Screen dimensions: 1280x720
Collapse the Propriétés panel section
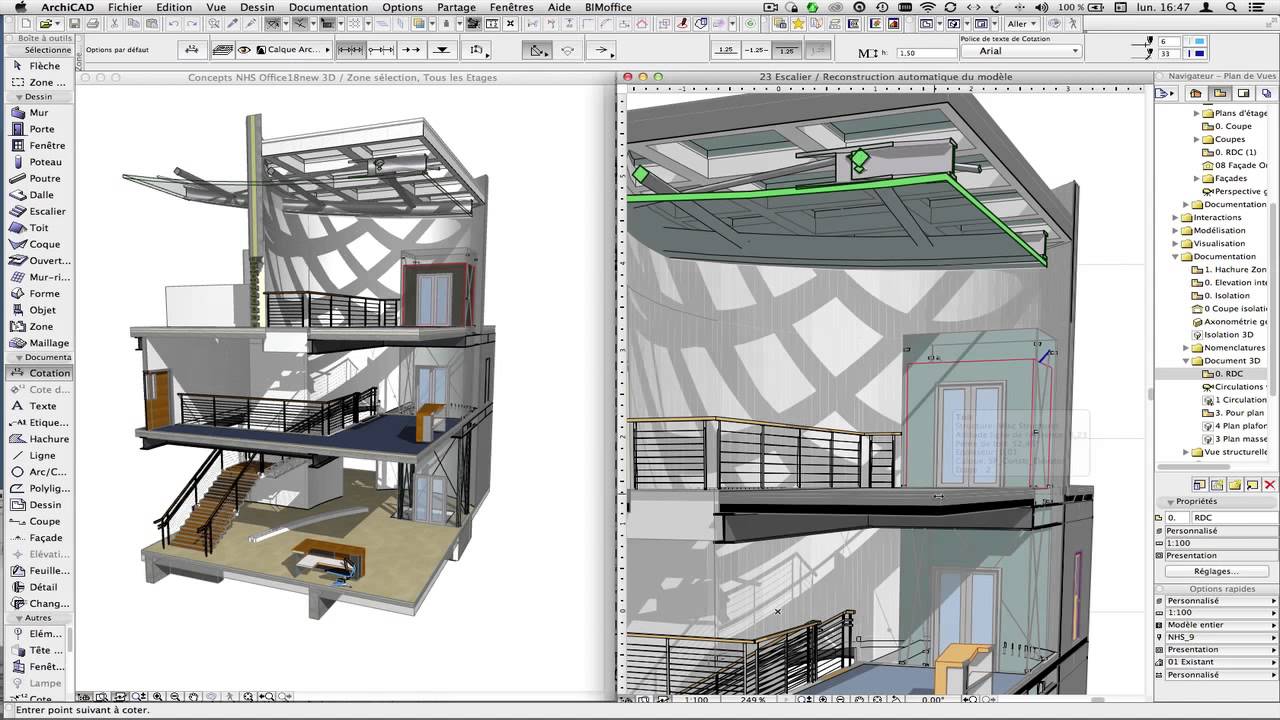coord(1169,501)
